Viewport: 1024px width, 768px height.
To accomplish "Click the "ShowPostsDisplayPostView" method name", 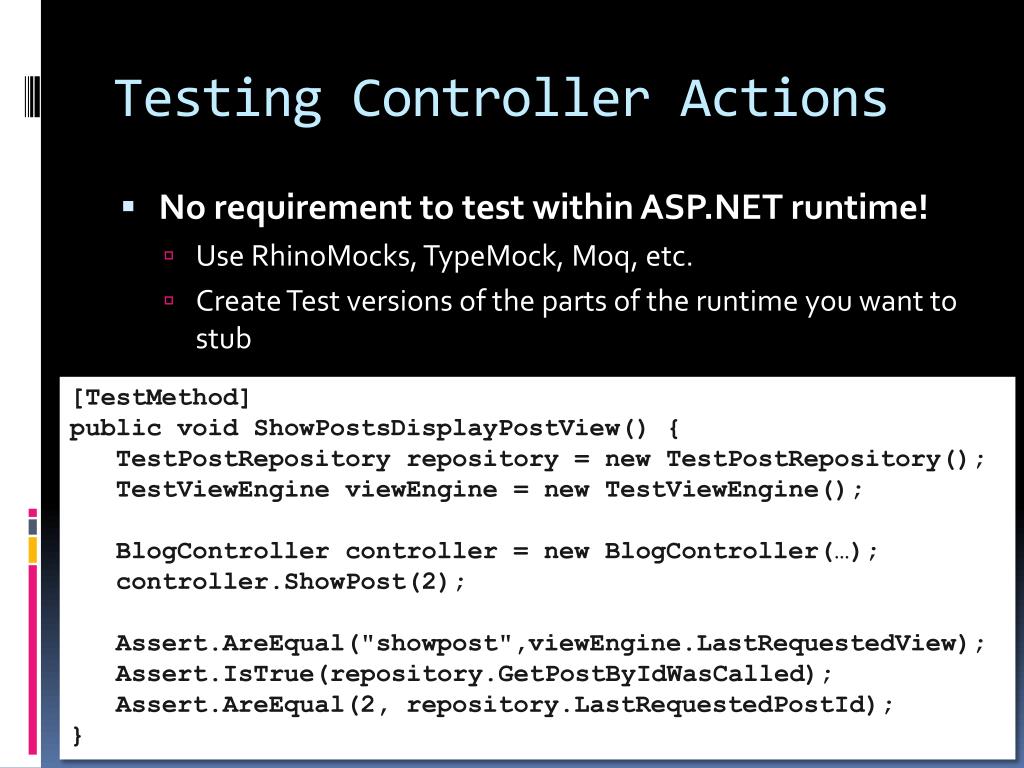I will point(437,428).
